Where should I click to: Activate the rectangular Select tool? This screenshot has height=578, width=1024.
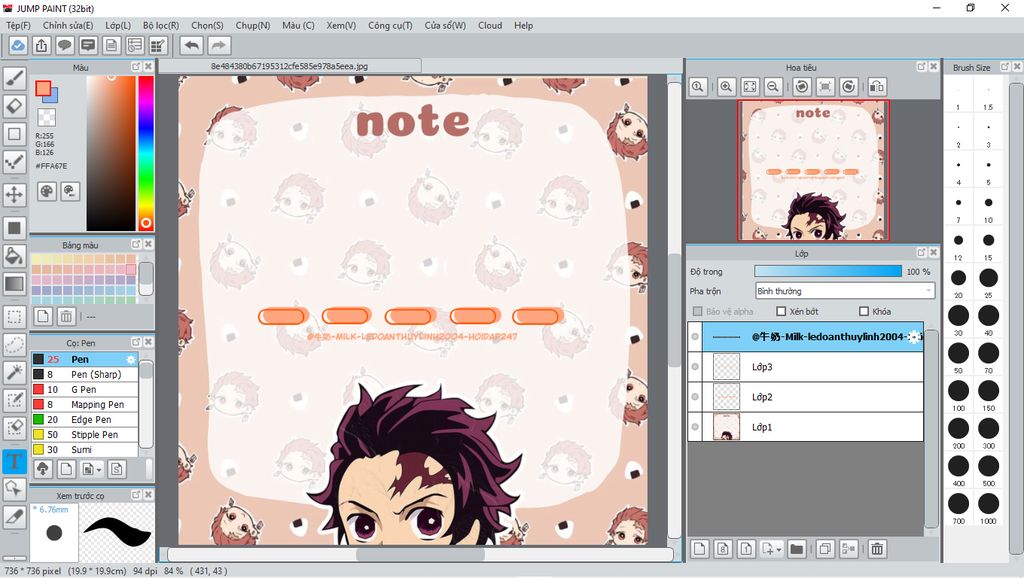pos(14,317)
